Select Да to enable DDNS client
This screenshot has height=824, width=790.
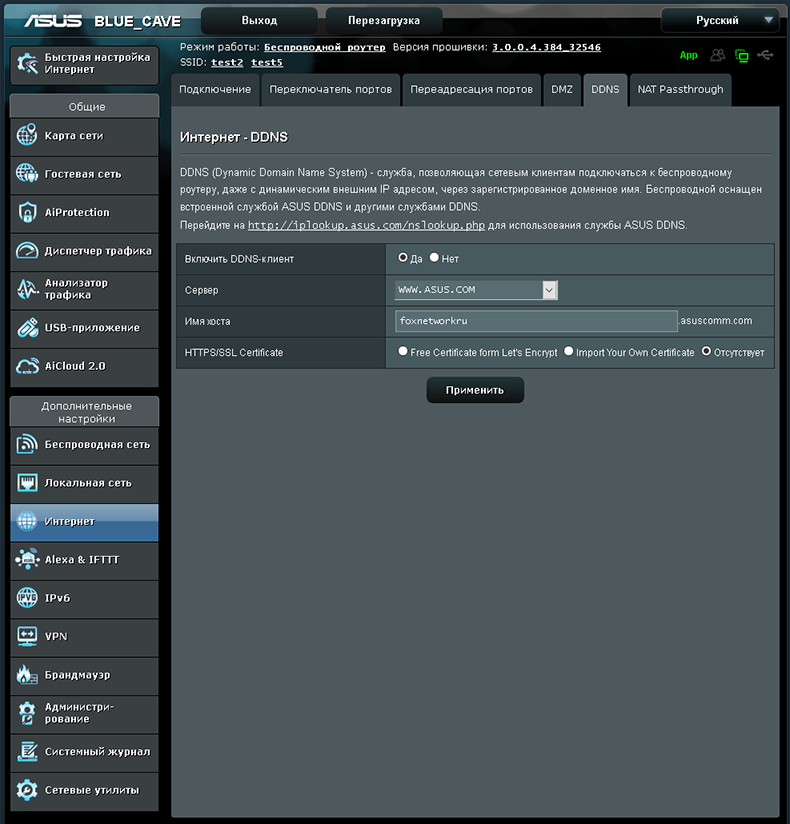(403, 258)
